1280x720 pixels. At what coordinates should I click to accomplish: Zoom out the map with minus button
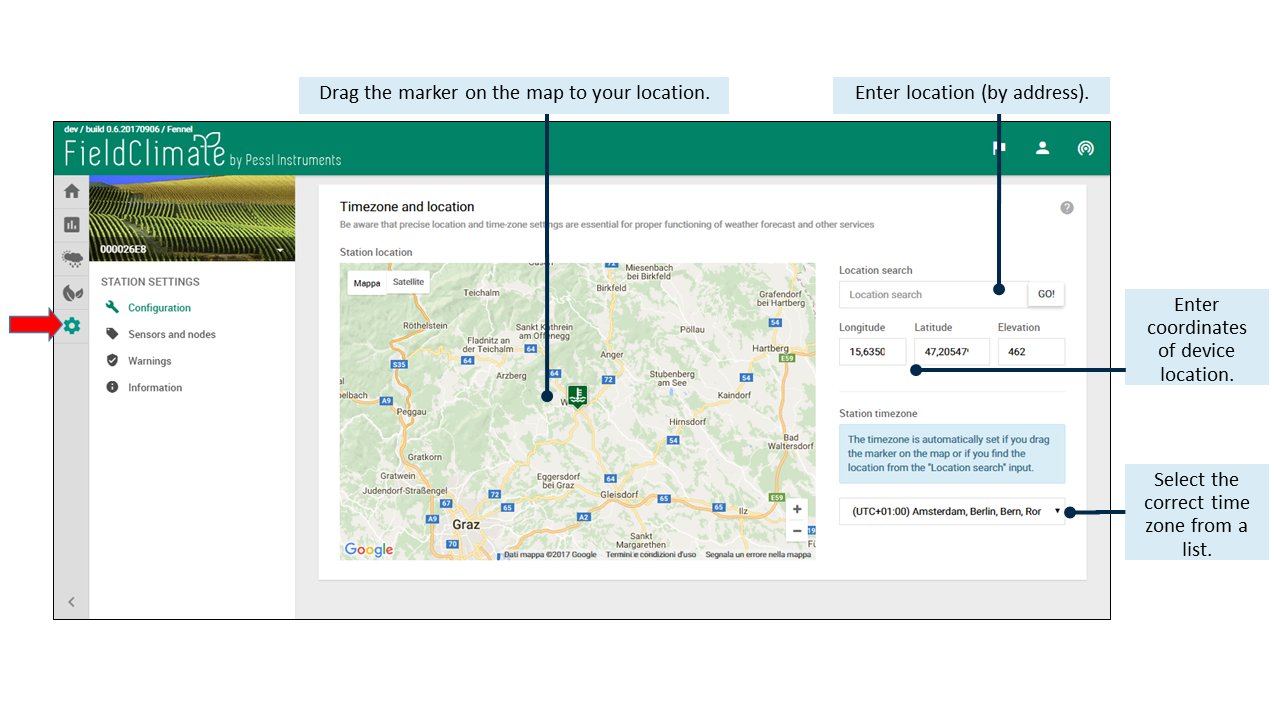[x=797, y=531]
